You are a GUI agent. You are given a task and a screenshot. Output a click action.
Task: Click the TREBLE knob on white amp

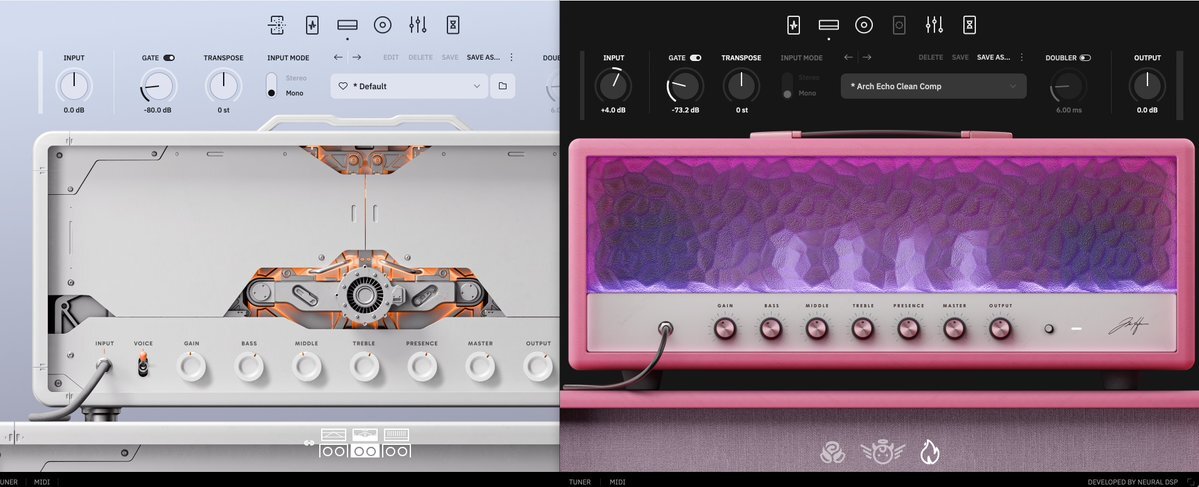(364, 367)
